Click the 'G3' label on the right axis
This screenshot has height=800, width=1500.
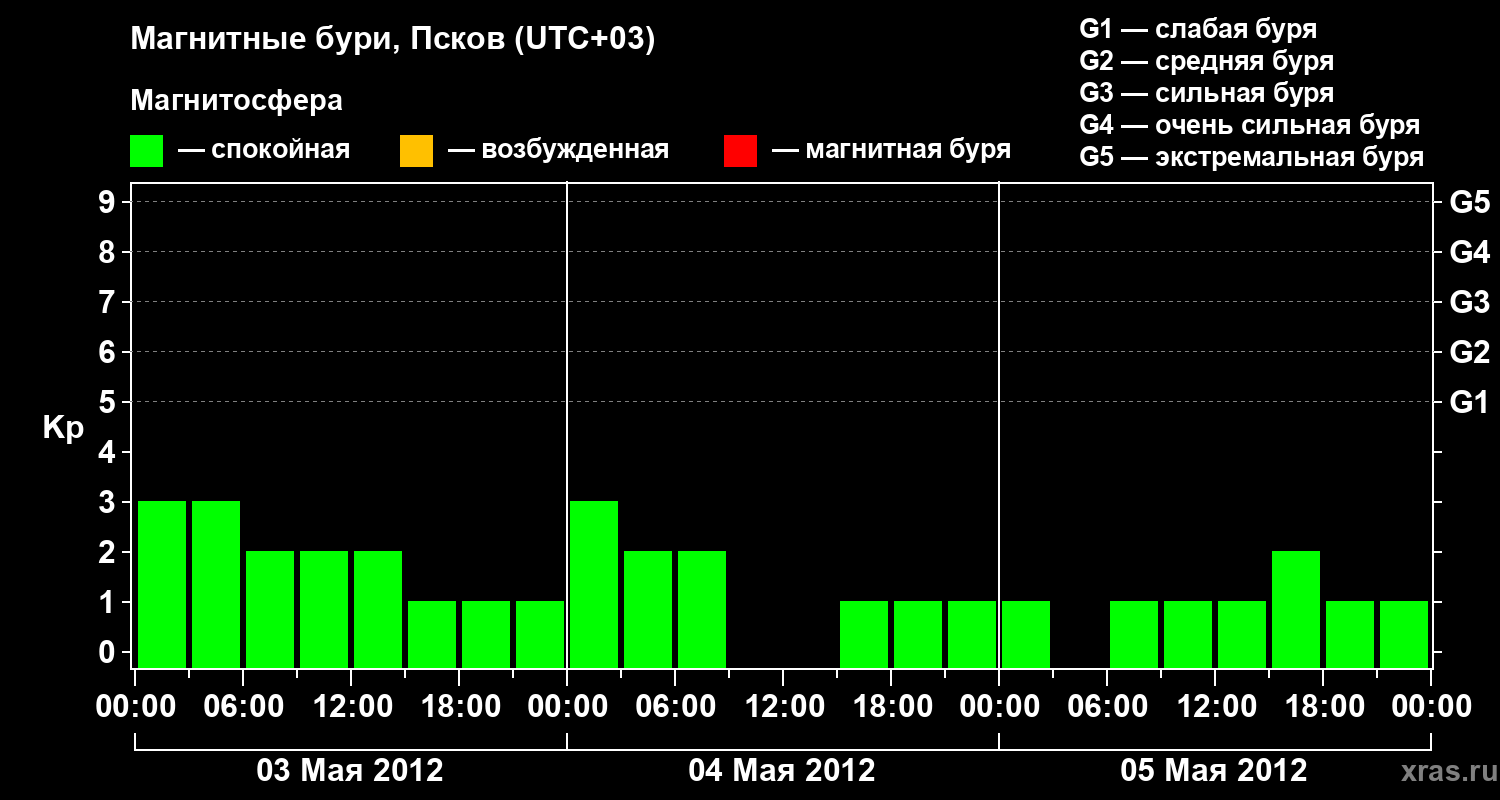click(x=1470, y=303)
